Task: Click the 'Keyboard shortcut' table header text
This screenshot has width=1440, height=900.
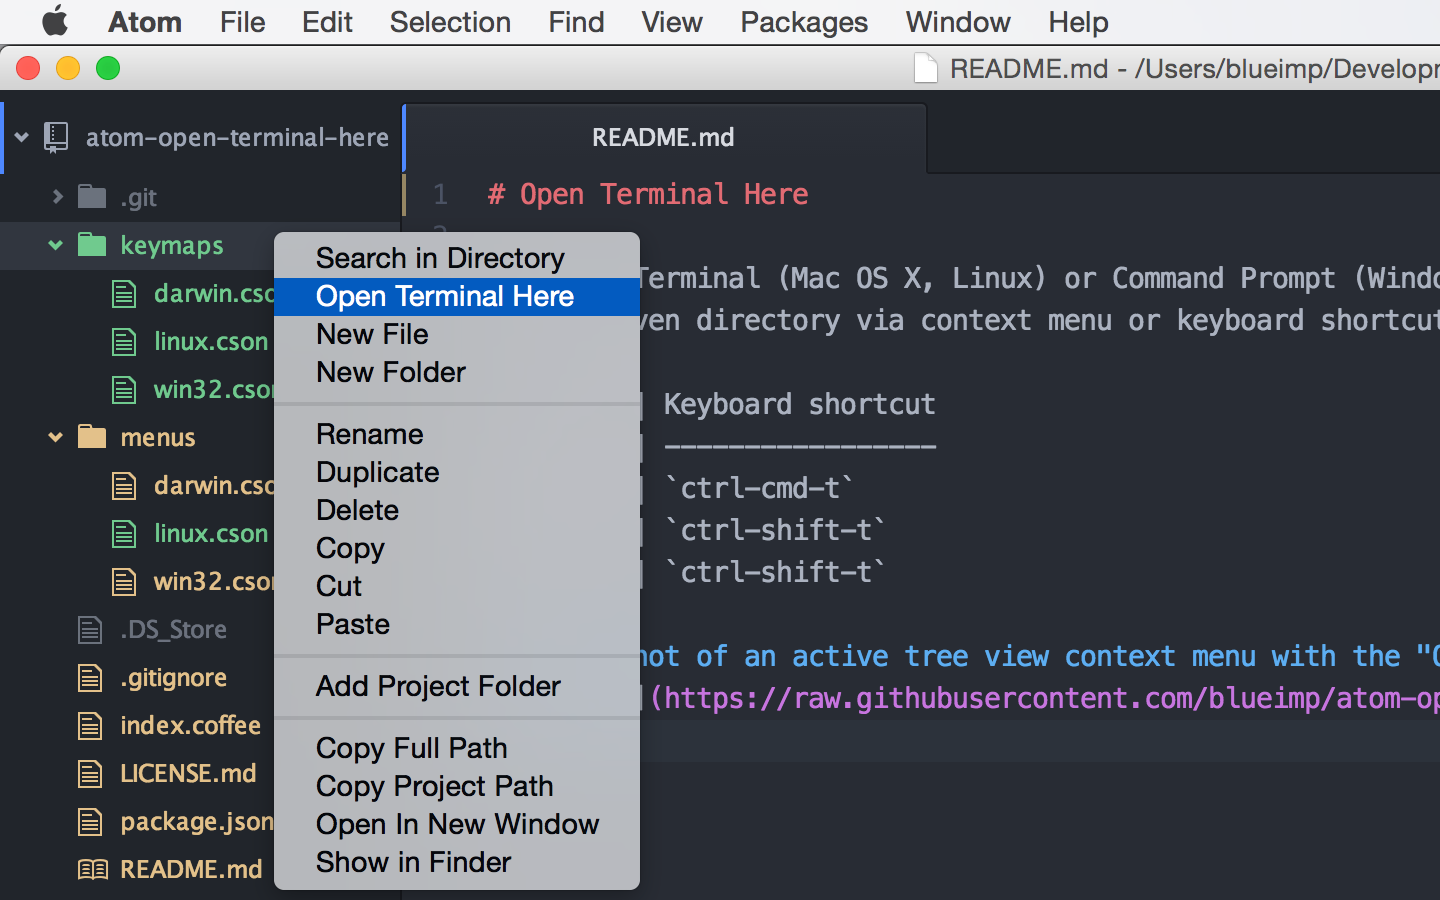Action: 800,404
